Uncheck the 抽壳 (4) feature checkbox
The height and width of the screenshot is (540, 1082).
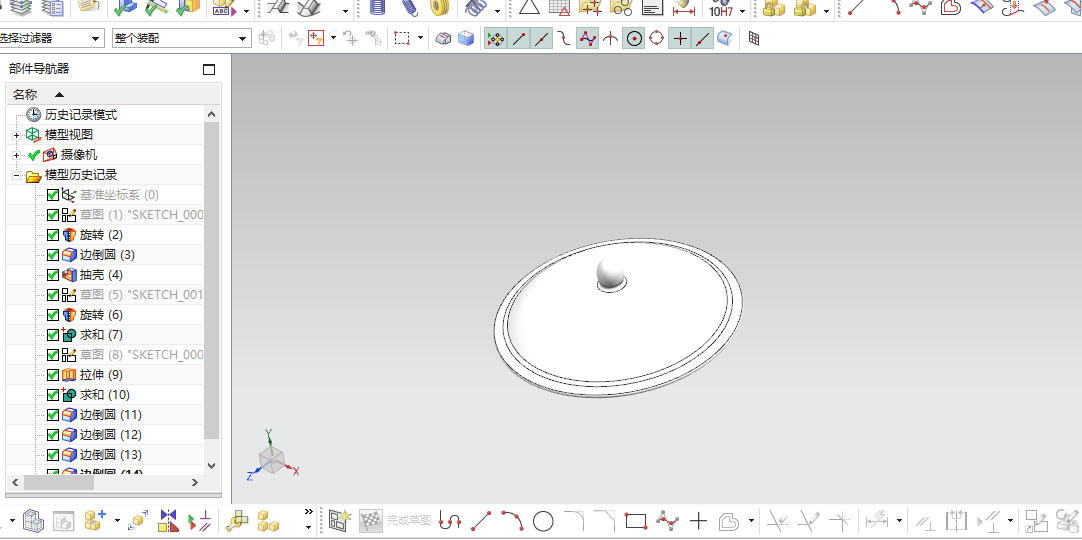pos(53,275)
